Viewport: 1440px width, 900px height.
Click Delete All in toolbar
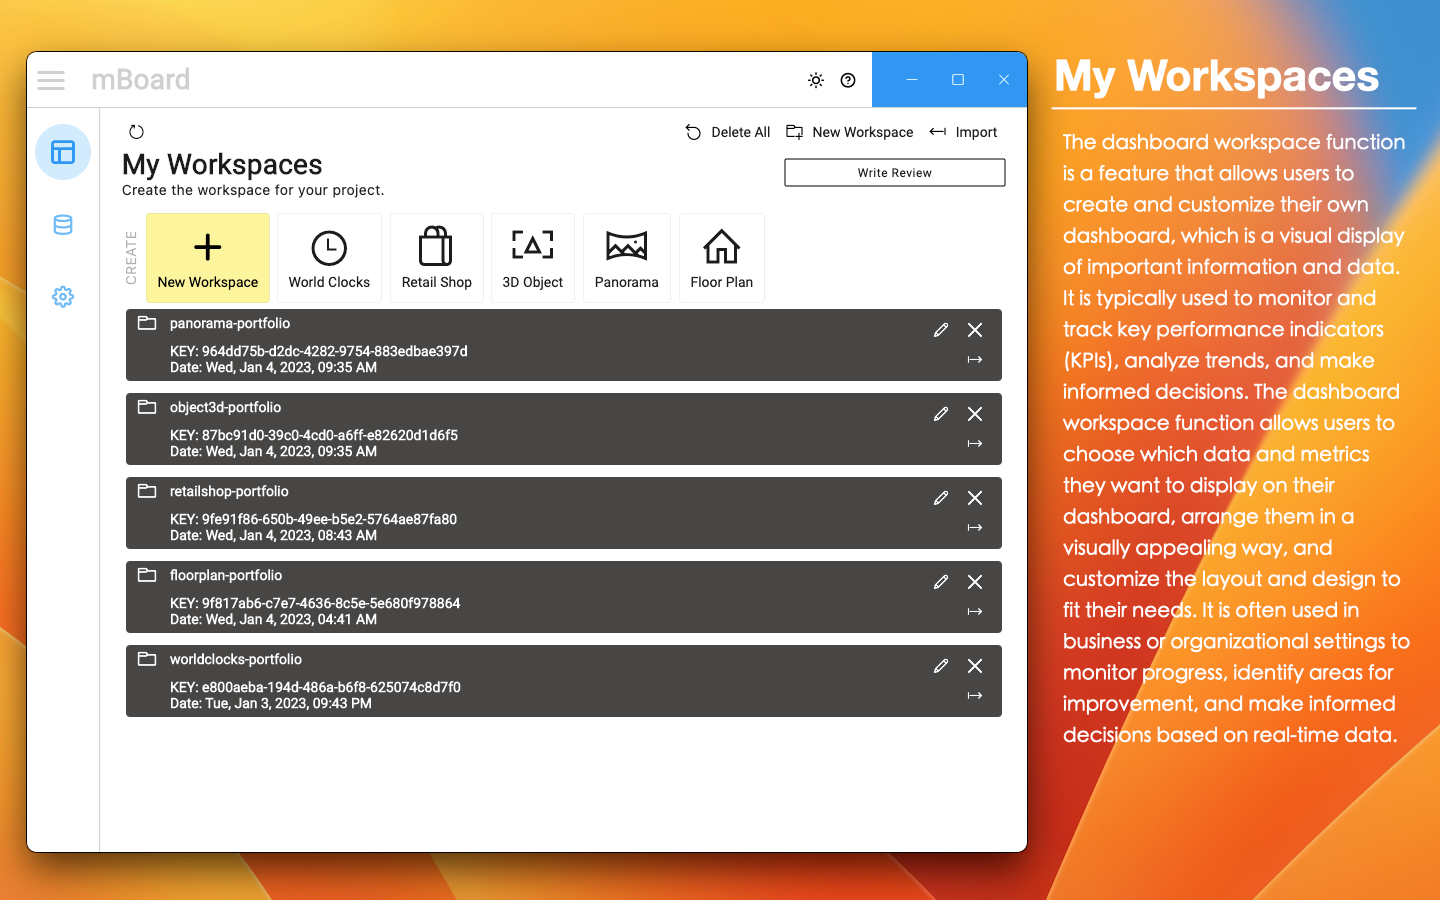(728, 132)
